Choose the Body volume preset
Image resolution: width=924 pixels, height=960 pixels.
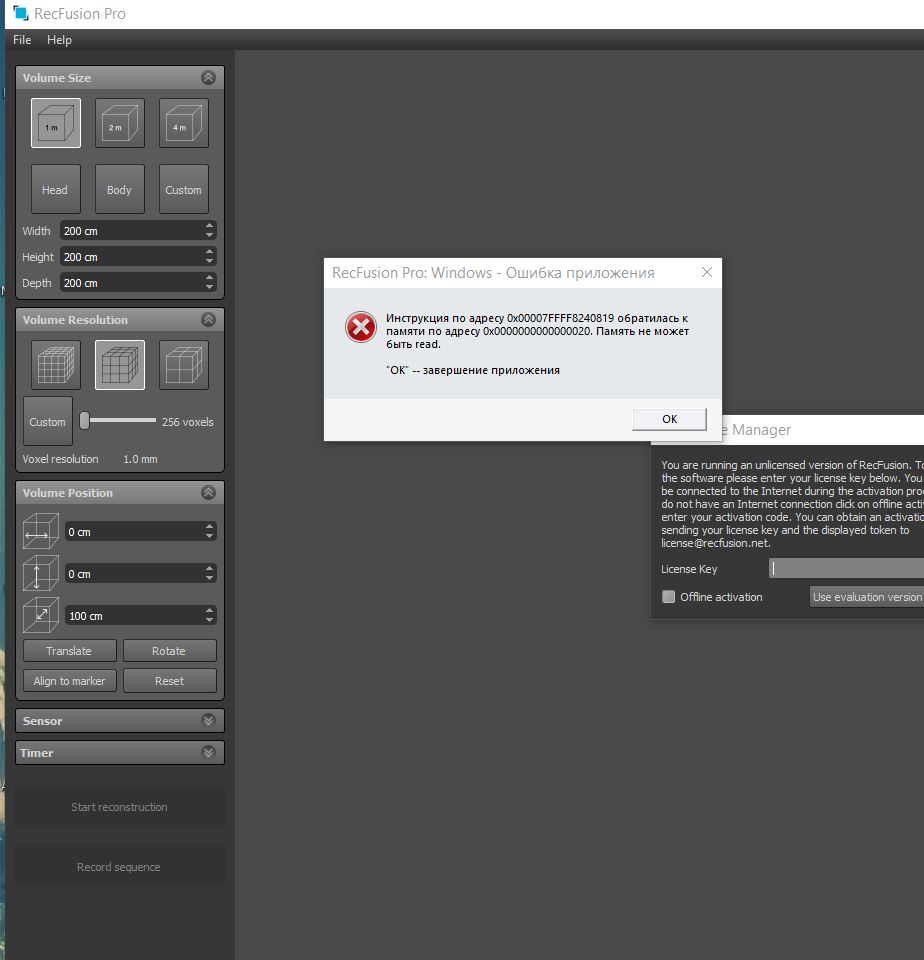click(x=119, y=189)
